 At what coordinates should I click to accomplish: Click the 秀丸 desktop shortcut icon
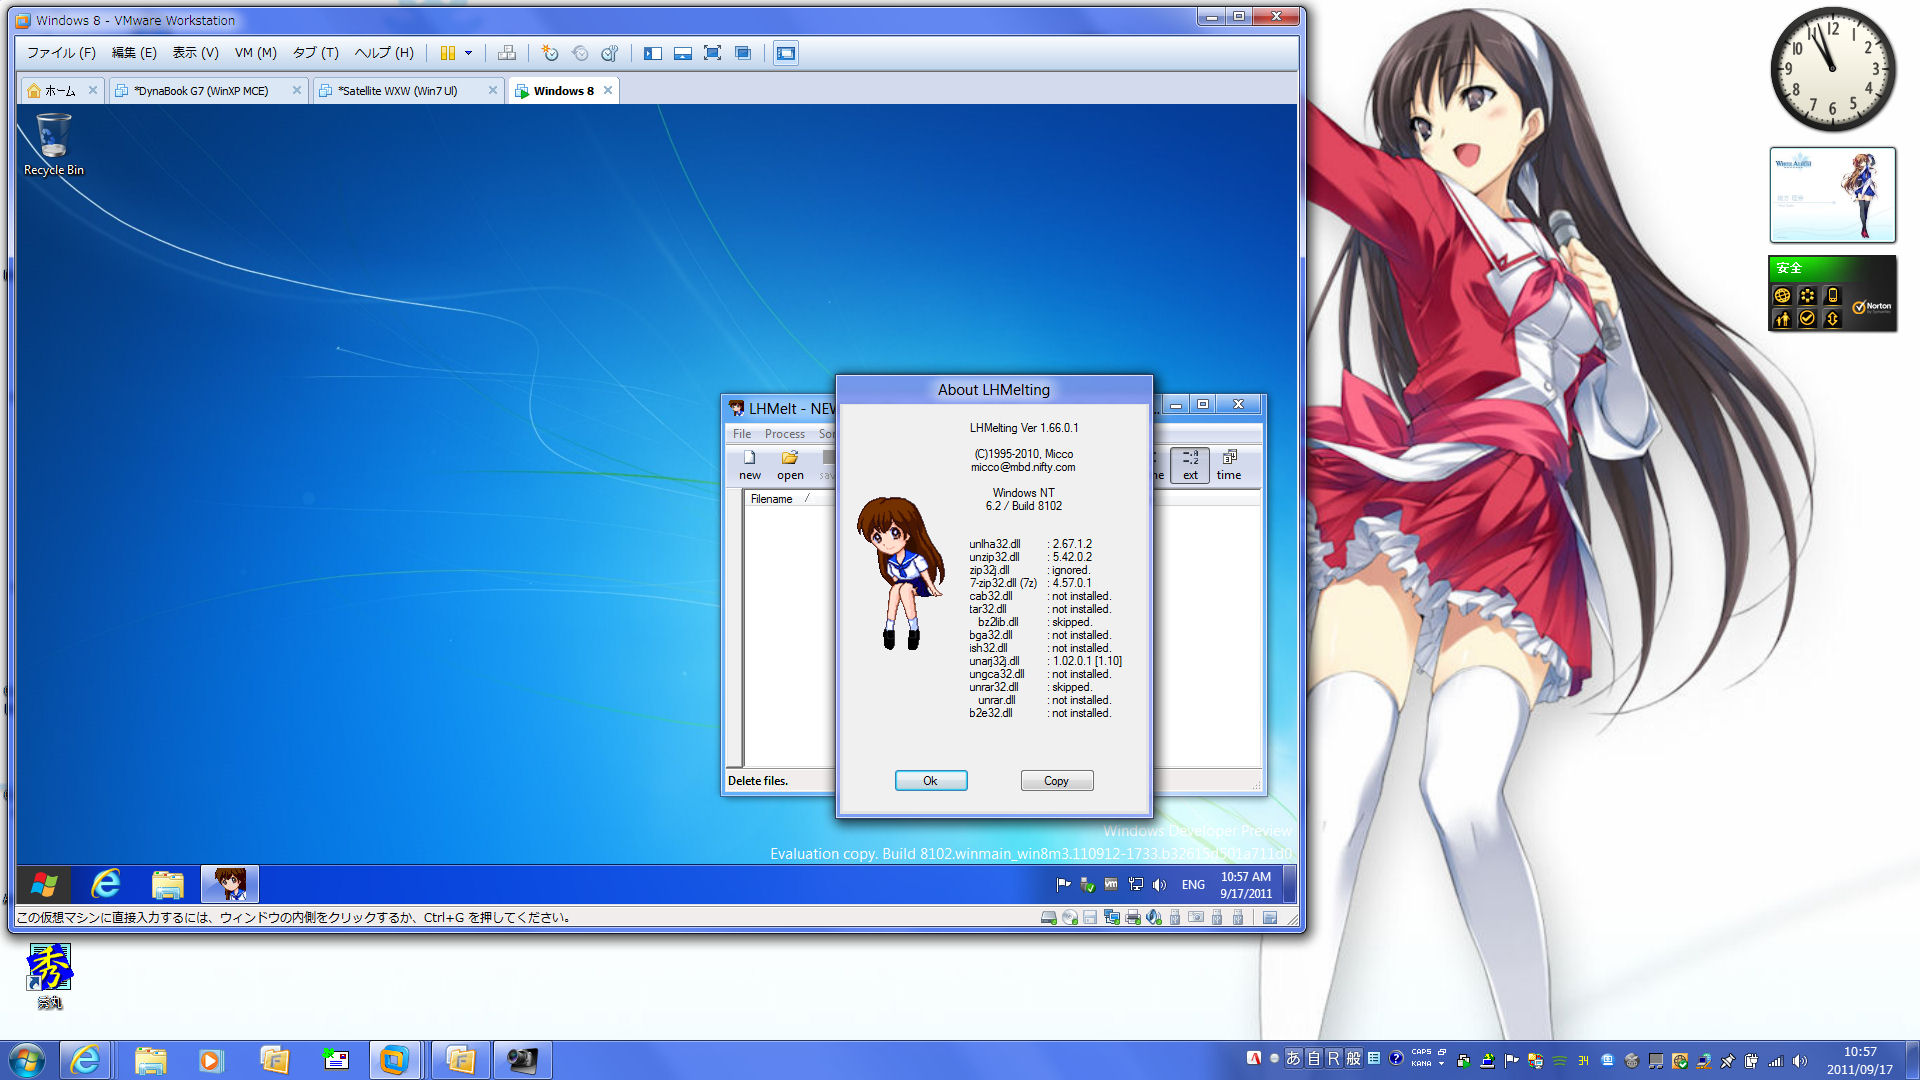[x=50, y=976]
